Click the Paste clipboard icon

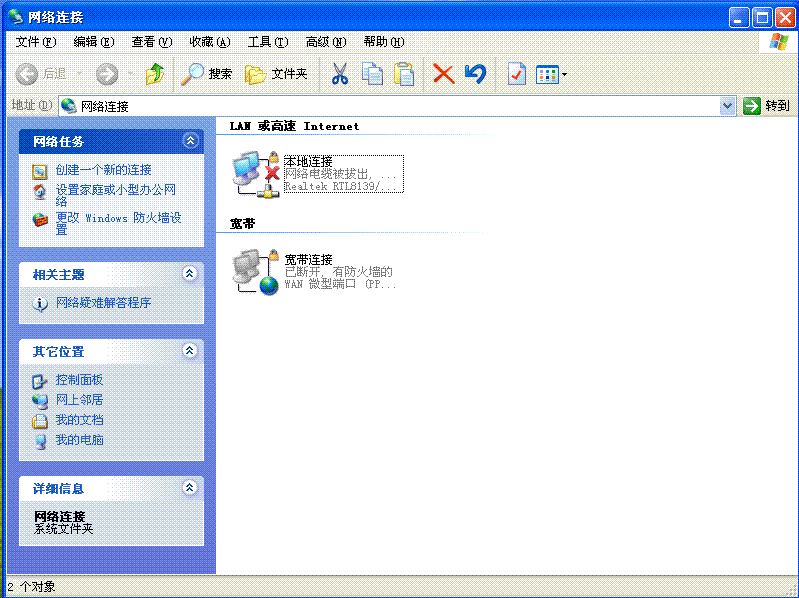click(404, 74)
